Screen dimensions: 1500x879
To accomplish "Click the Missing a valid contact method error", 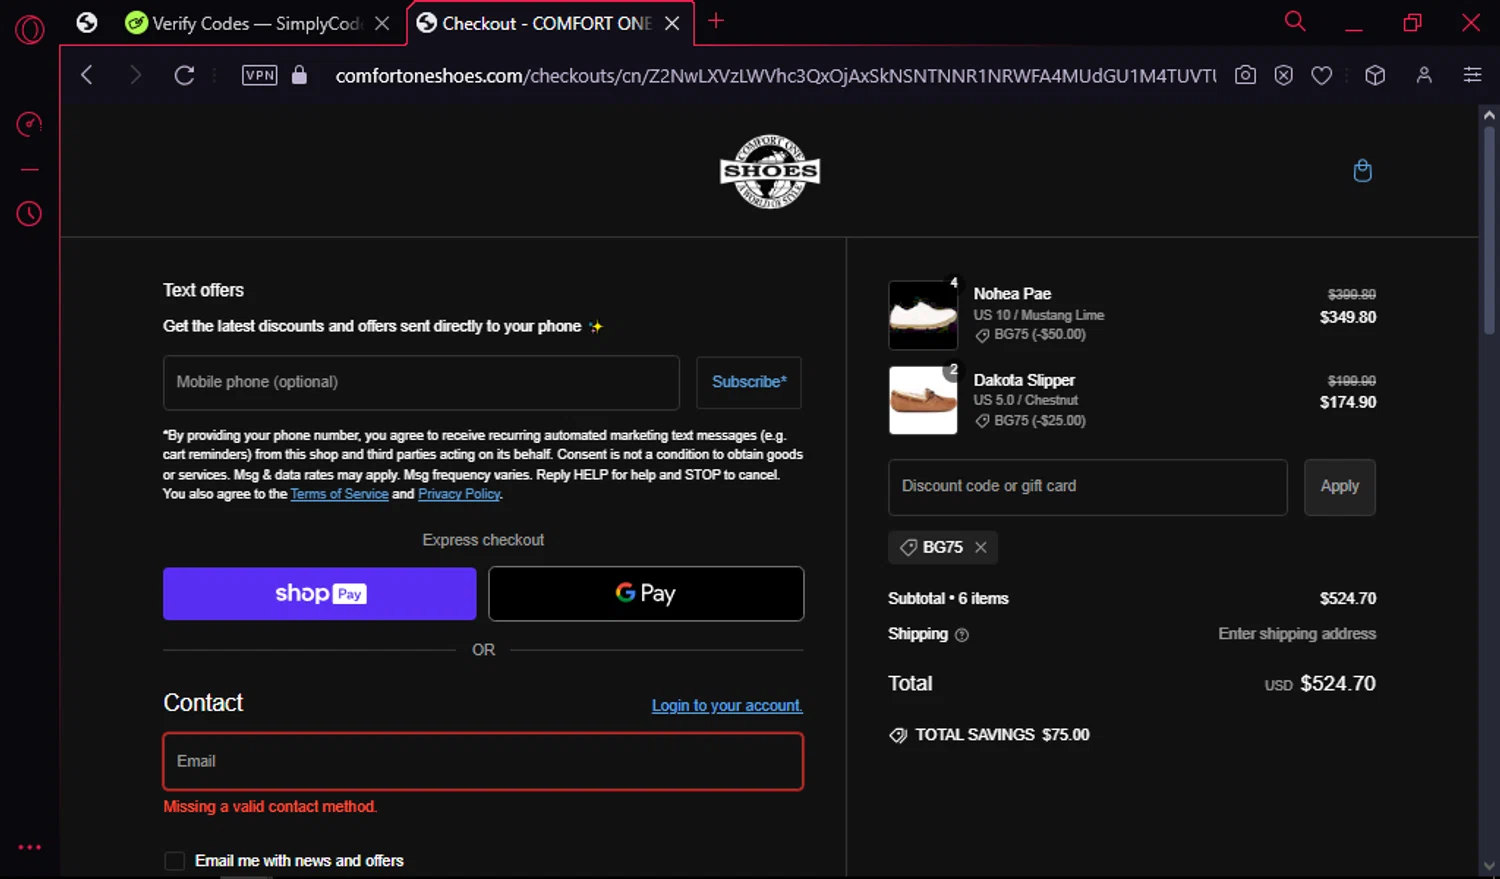I will (x=270, y=807).
